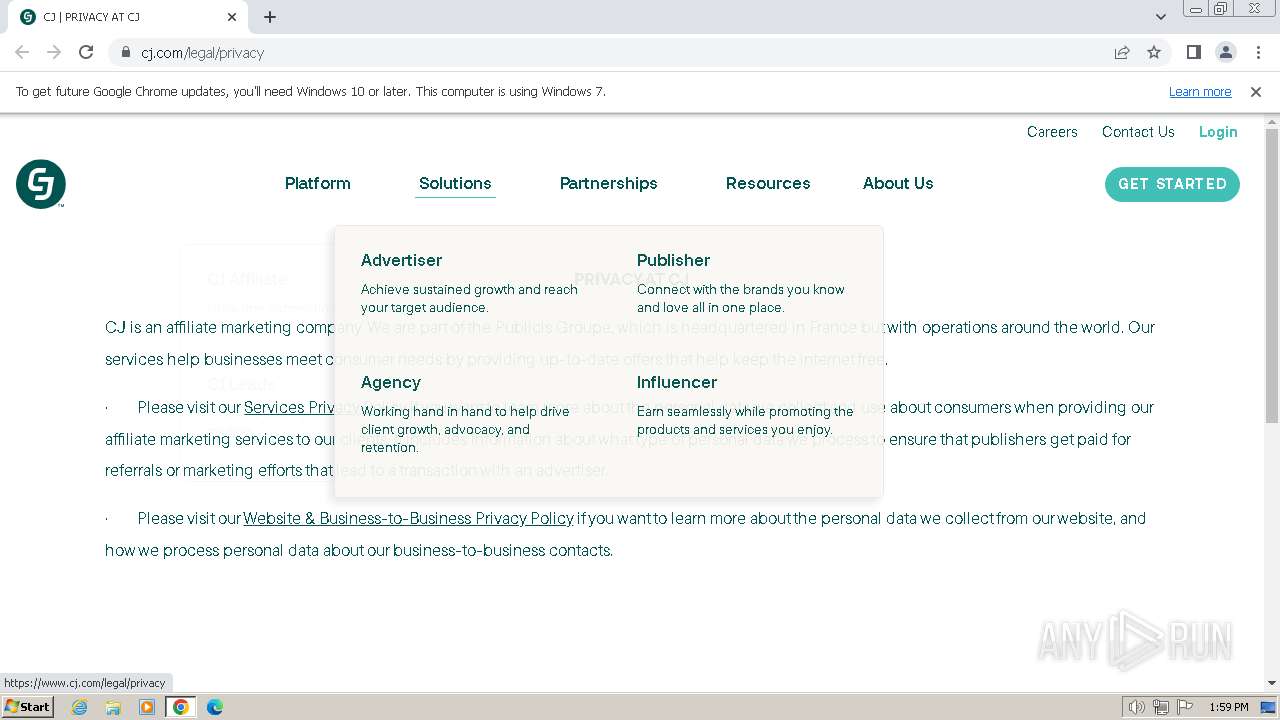Click the taskbar clock showing 1:59 PM
Viewport: 1280px width, 720px height.
tap(1228, 707)
